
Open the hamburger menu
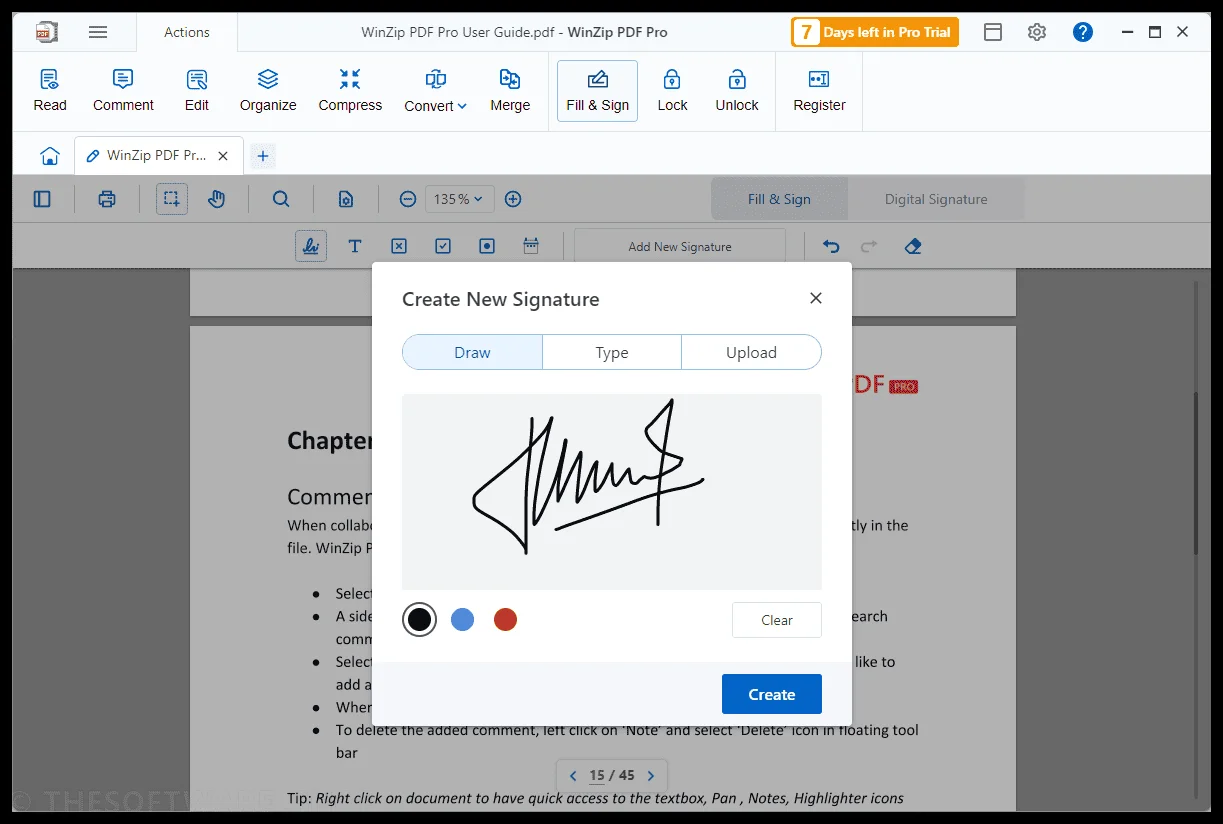pyautogui.click(x=98, y=32)
